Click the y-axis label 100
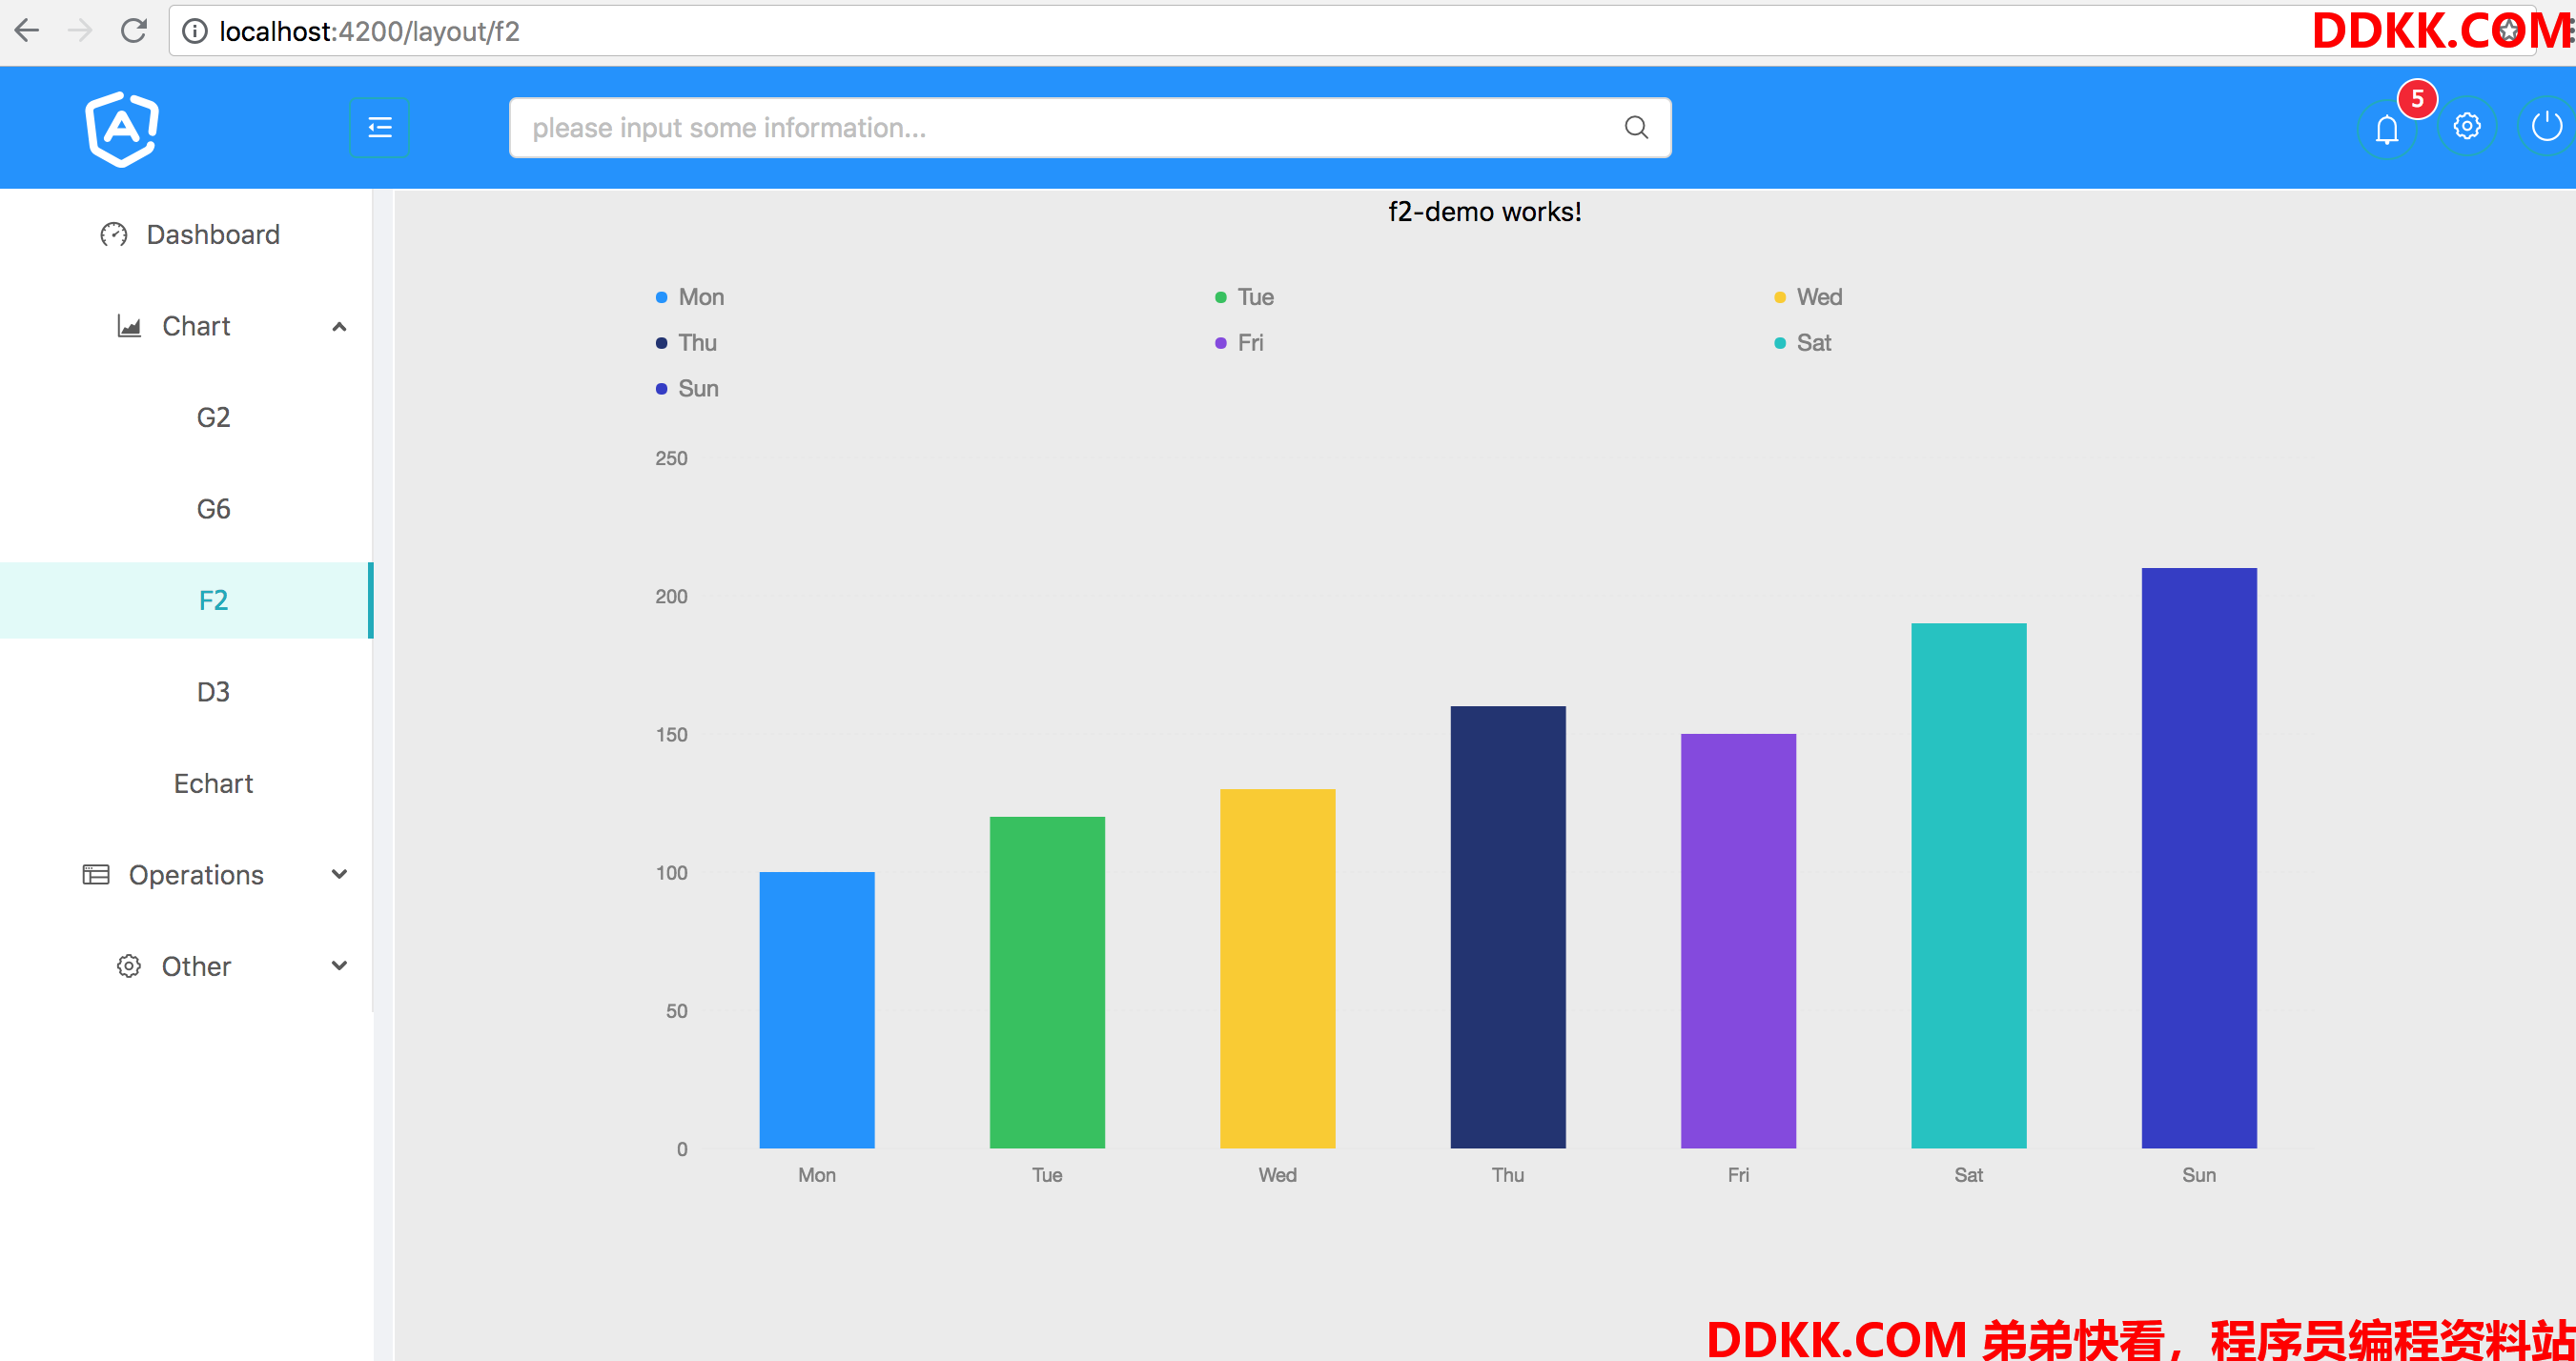This screenshot has width=2576, height=1361. [671, 872]
